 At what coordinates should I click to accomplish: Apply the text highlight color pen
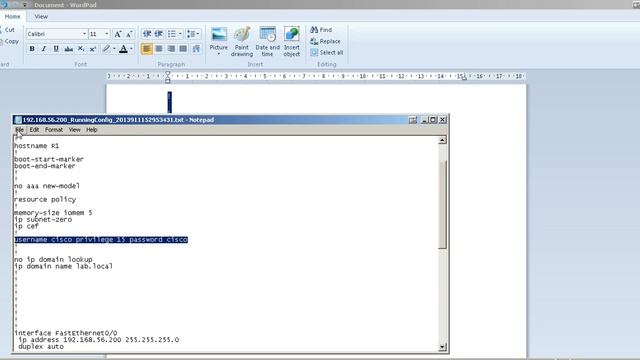click(x=106, y=49)
